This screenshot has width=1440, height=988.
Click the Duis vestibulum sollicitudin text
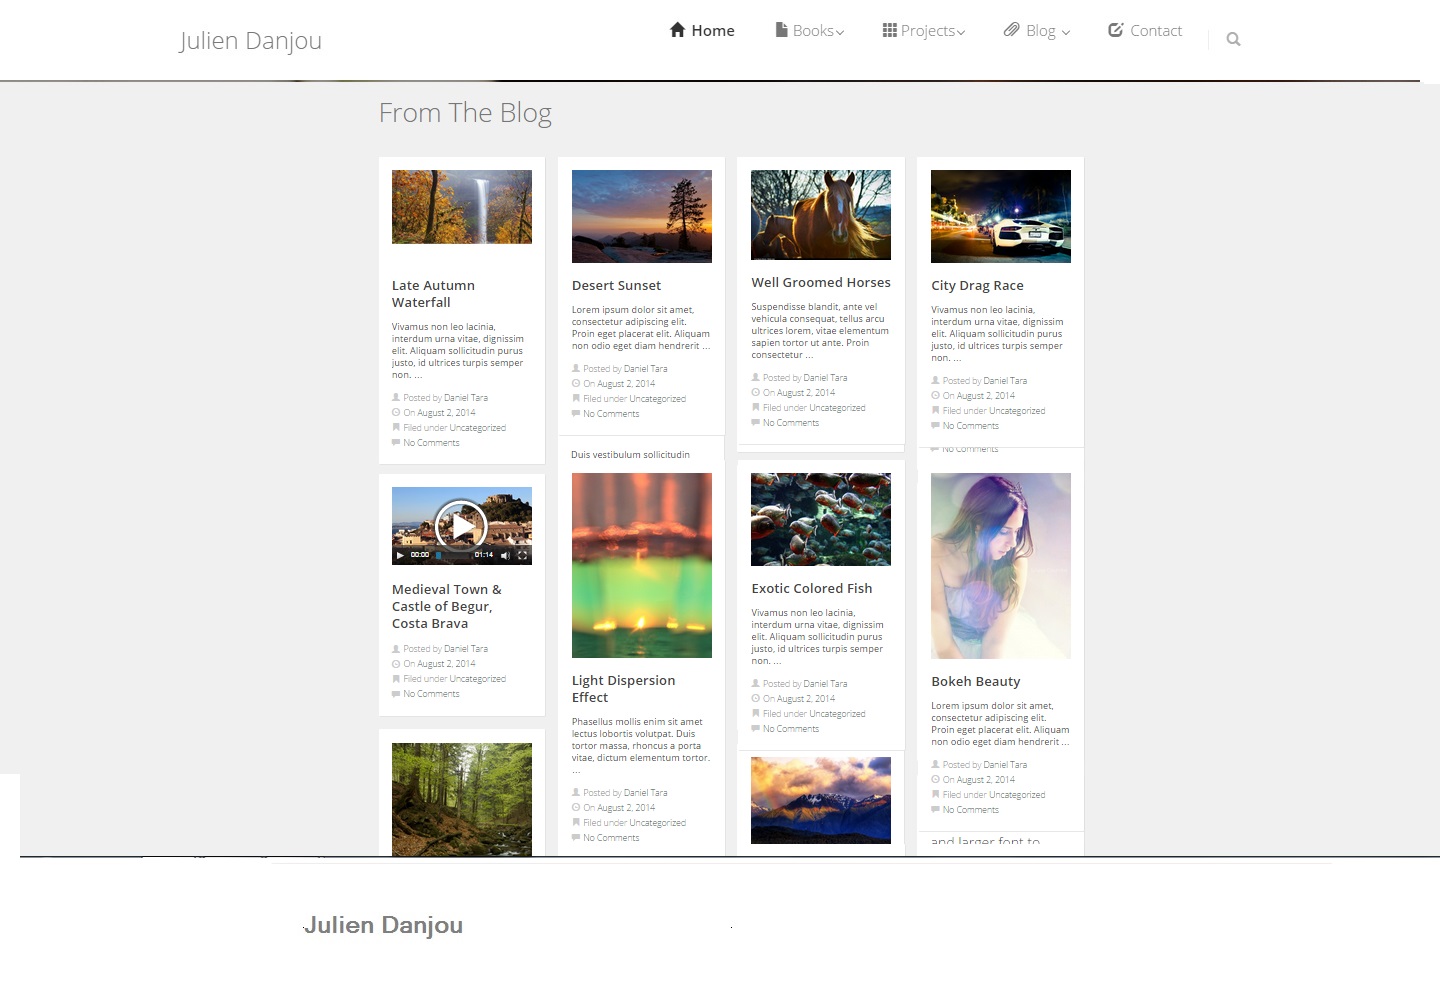[630, 455]
